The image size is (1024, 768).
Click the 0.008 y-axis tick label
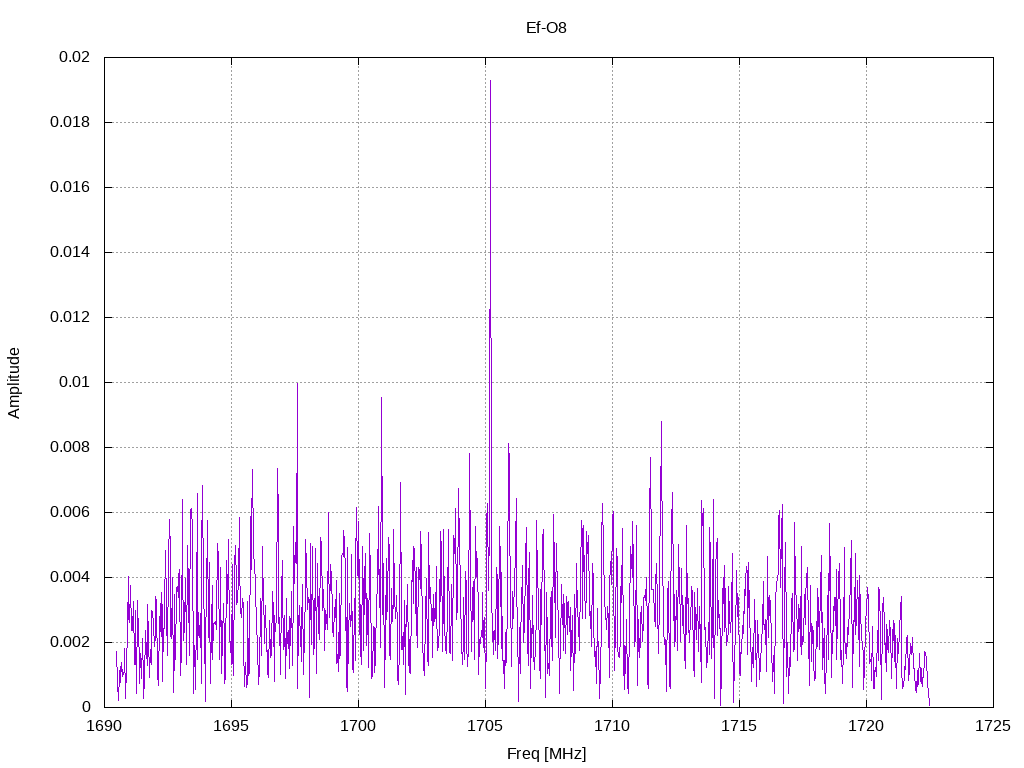pos(70,447)
